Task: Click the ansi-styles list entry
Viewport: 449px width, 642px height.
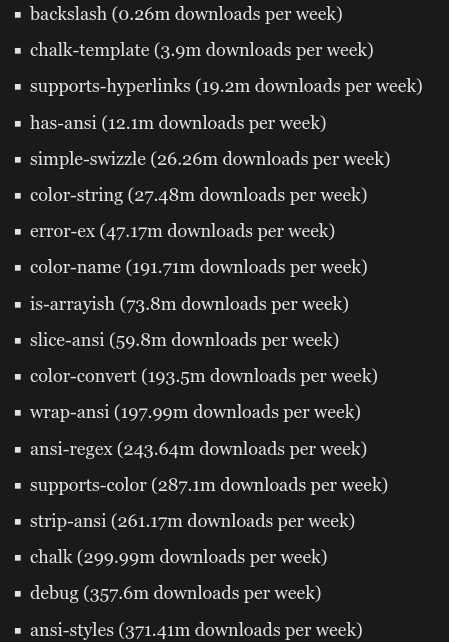Action: 196,630
